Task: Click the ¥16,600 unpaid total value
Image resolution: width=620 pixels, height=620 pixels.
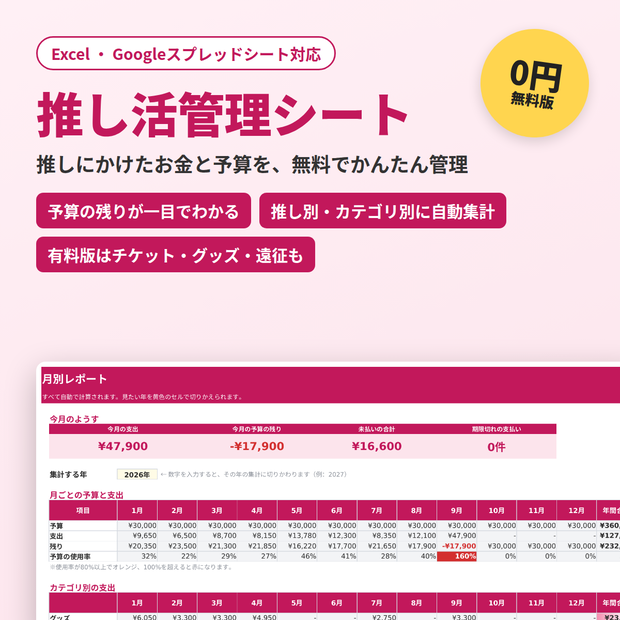Action: coord(376,446)
